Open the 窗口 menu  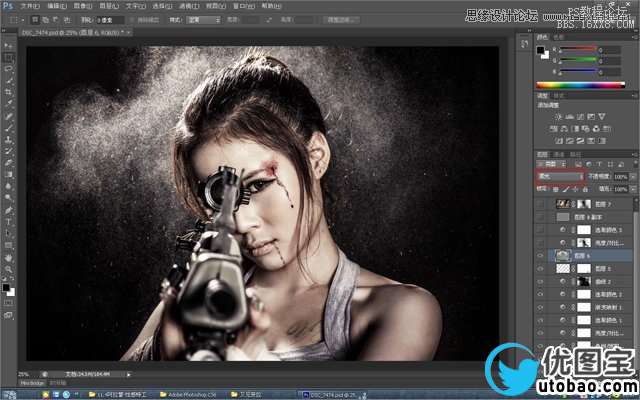pos(243,6)
